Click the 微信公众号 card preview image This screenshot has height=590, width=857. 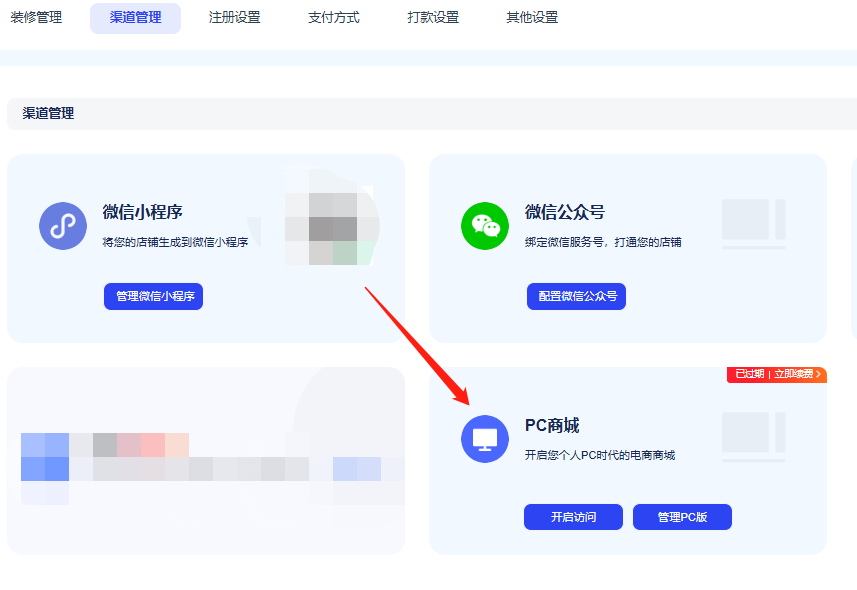click(x=753, y=224)
